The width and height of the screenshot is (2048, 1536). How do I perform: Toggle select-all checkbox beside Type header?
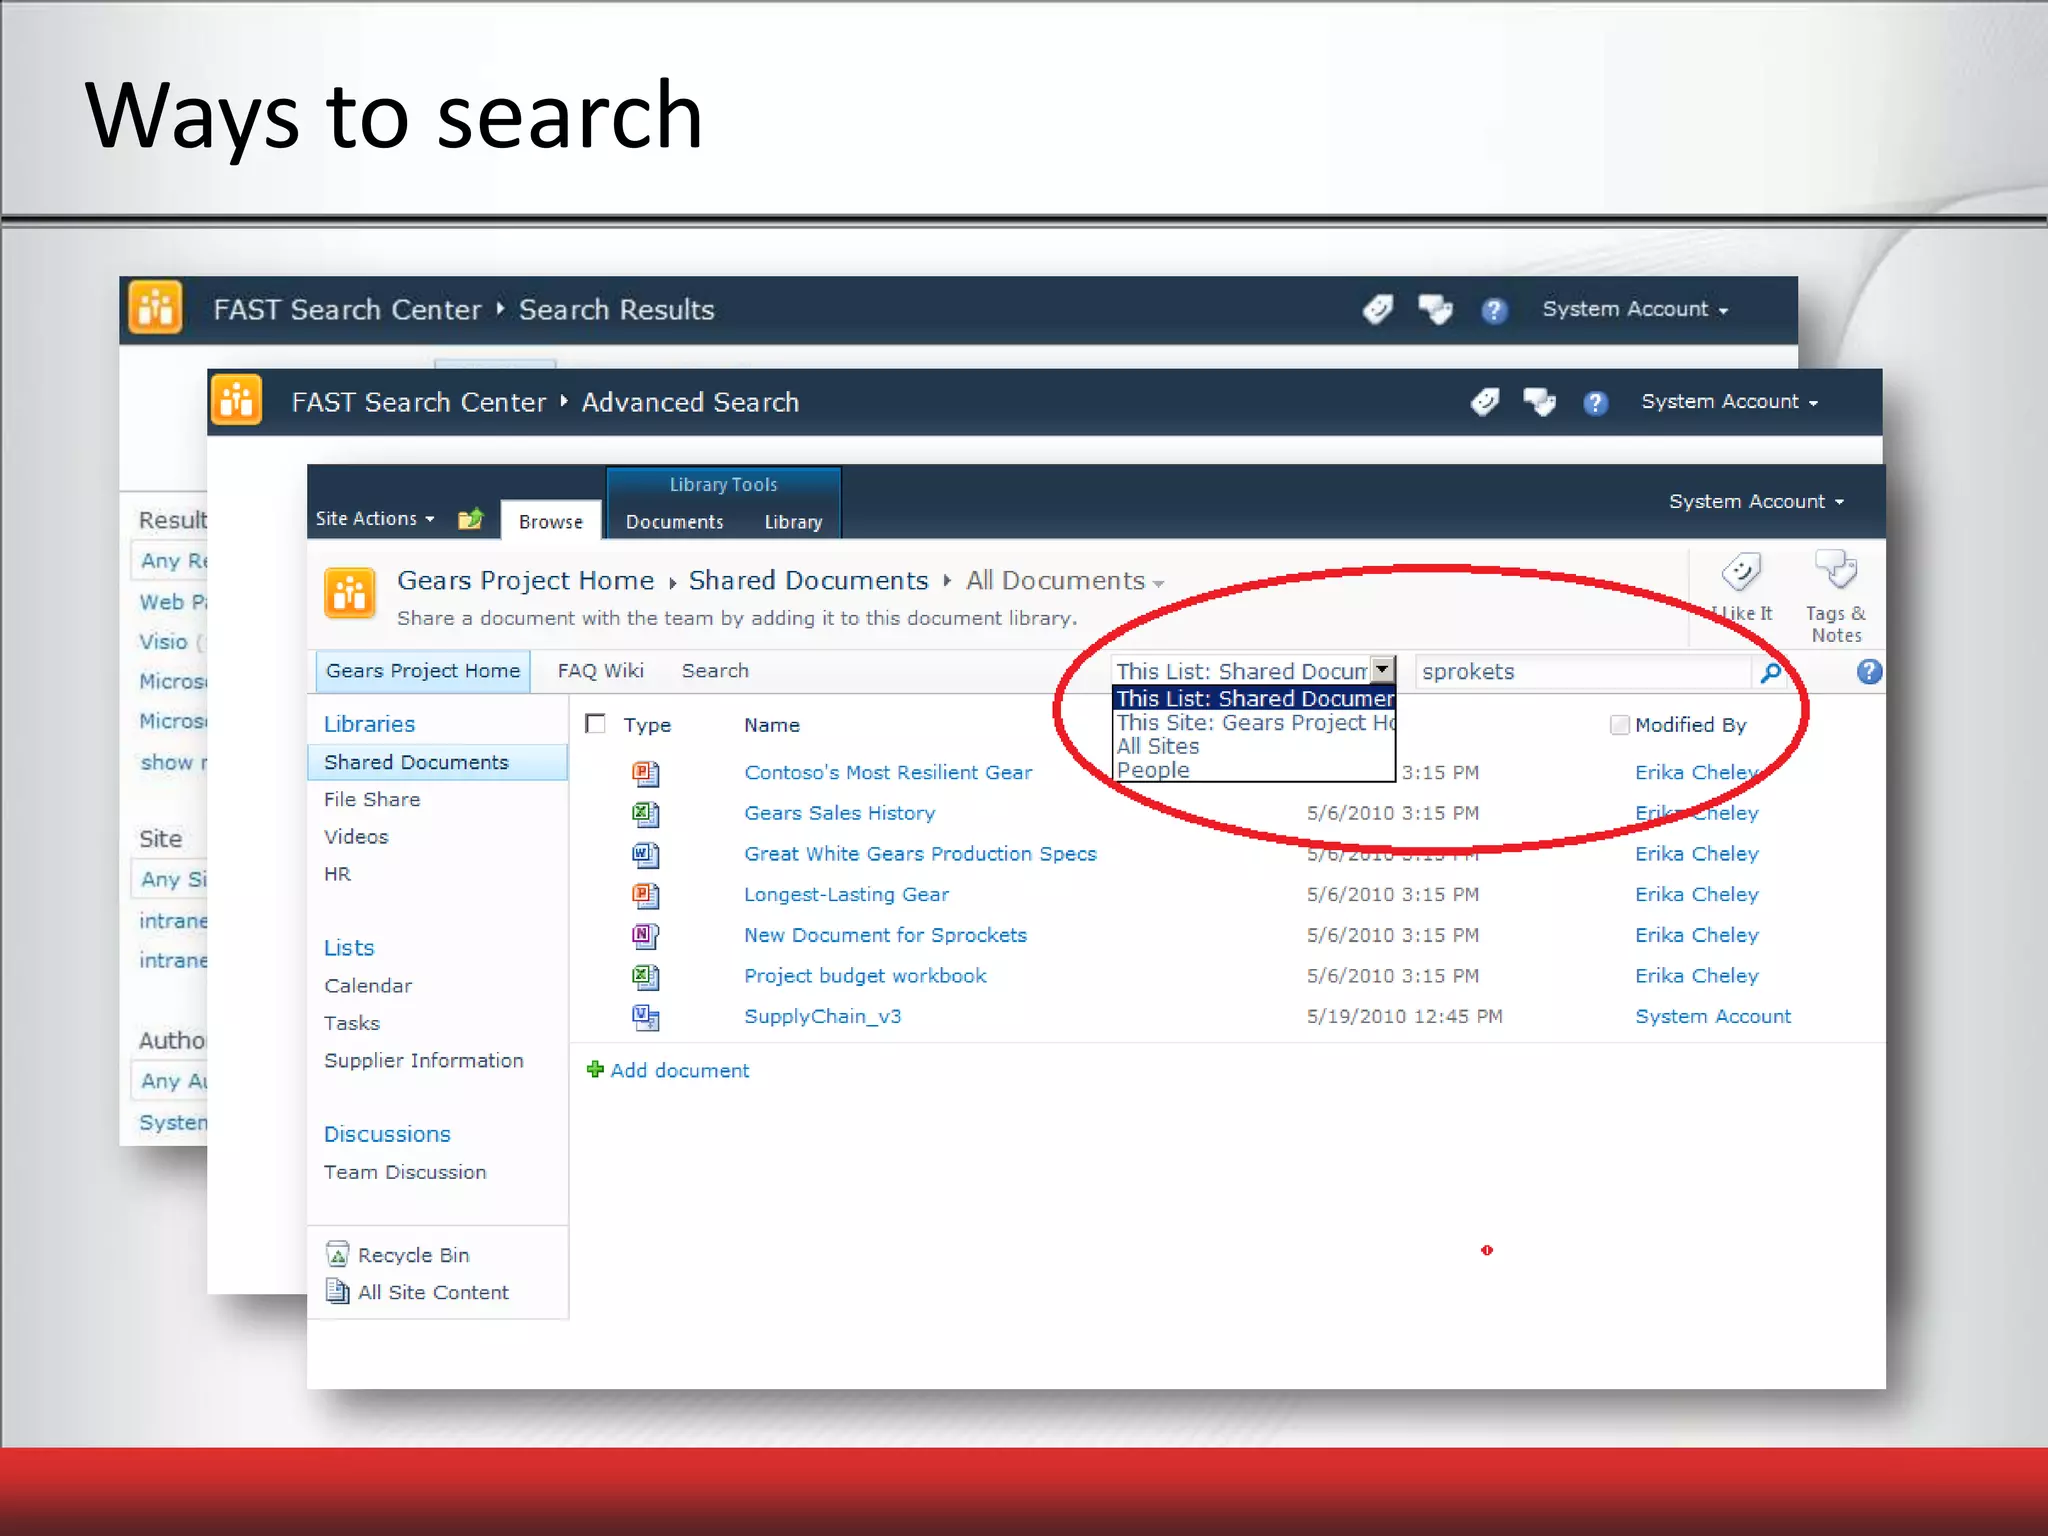595,723
